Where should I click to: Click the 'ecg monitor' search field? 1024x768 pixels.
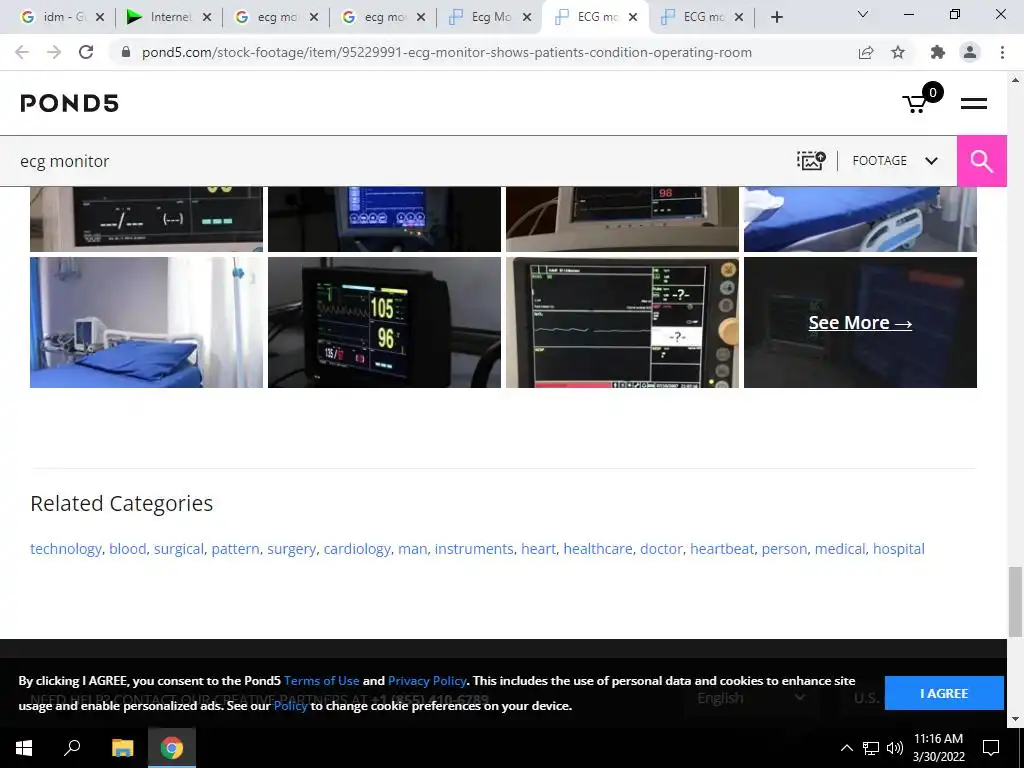coord(392,161)
